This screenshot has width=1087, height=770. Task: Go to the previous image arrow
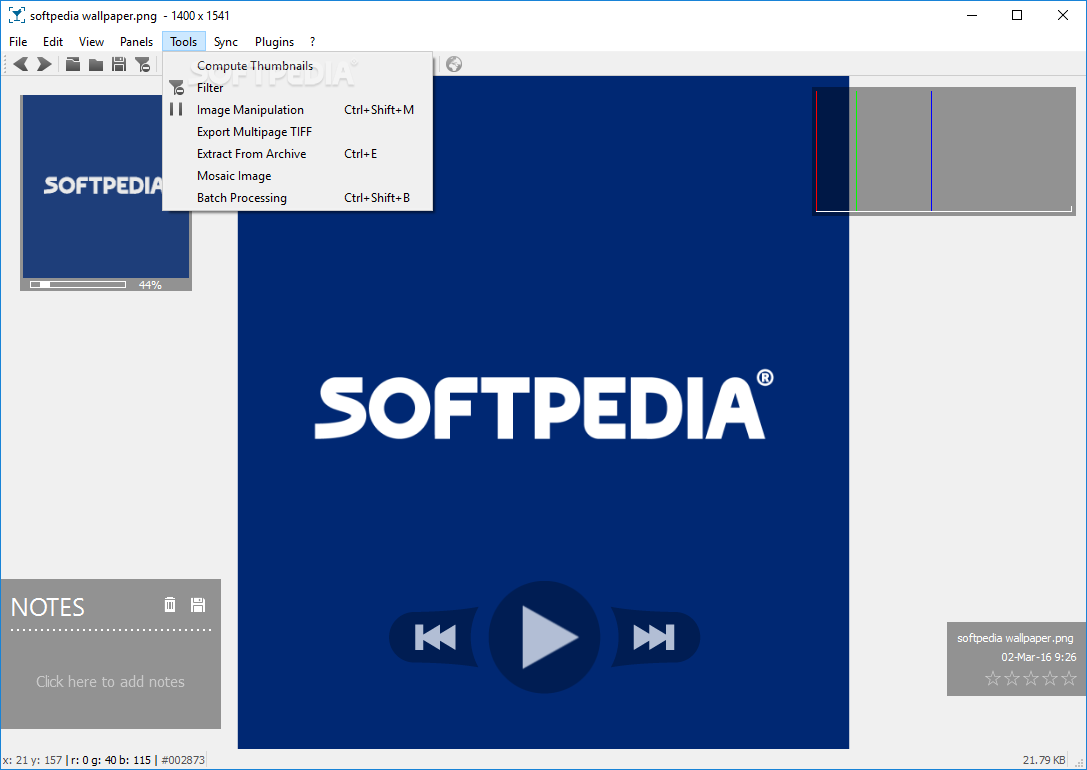click(x=21, y=64)
